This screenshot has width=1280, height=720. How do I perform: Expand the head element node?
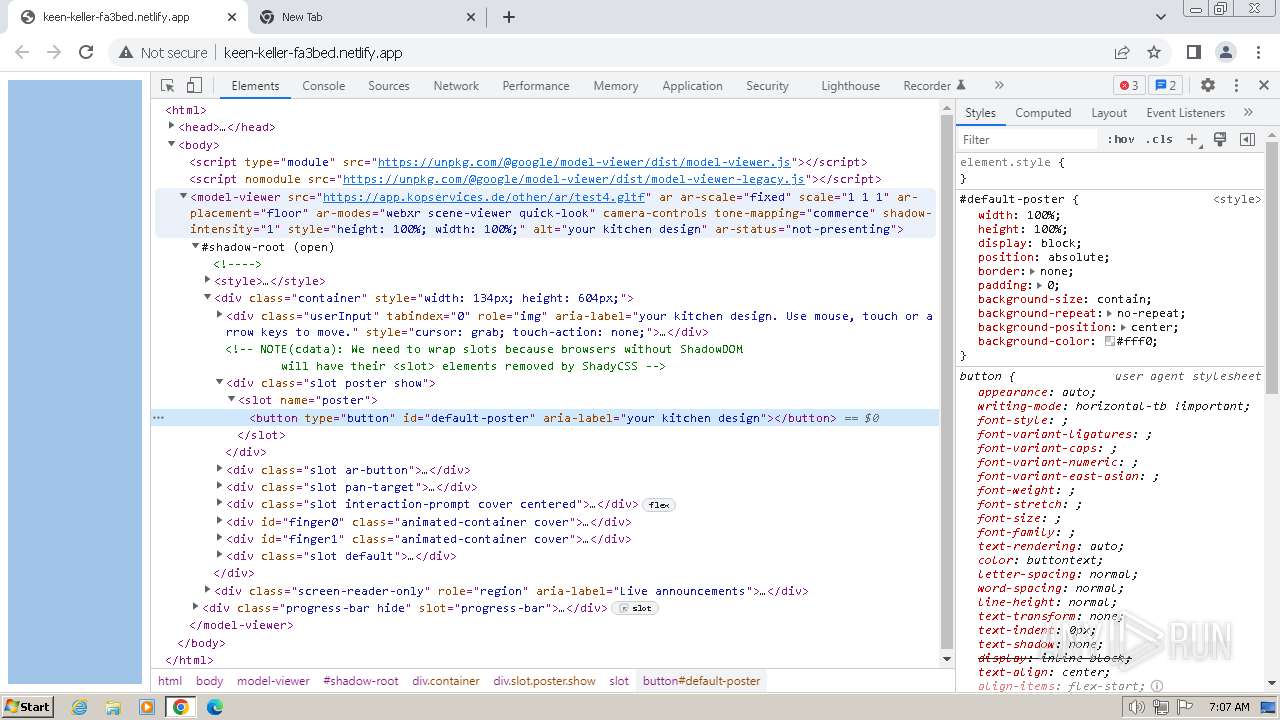click(172, 127)
